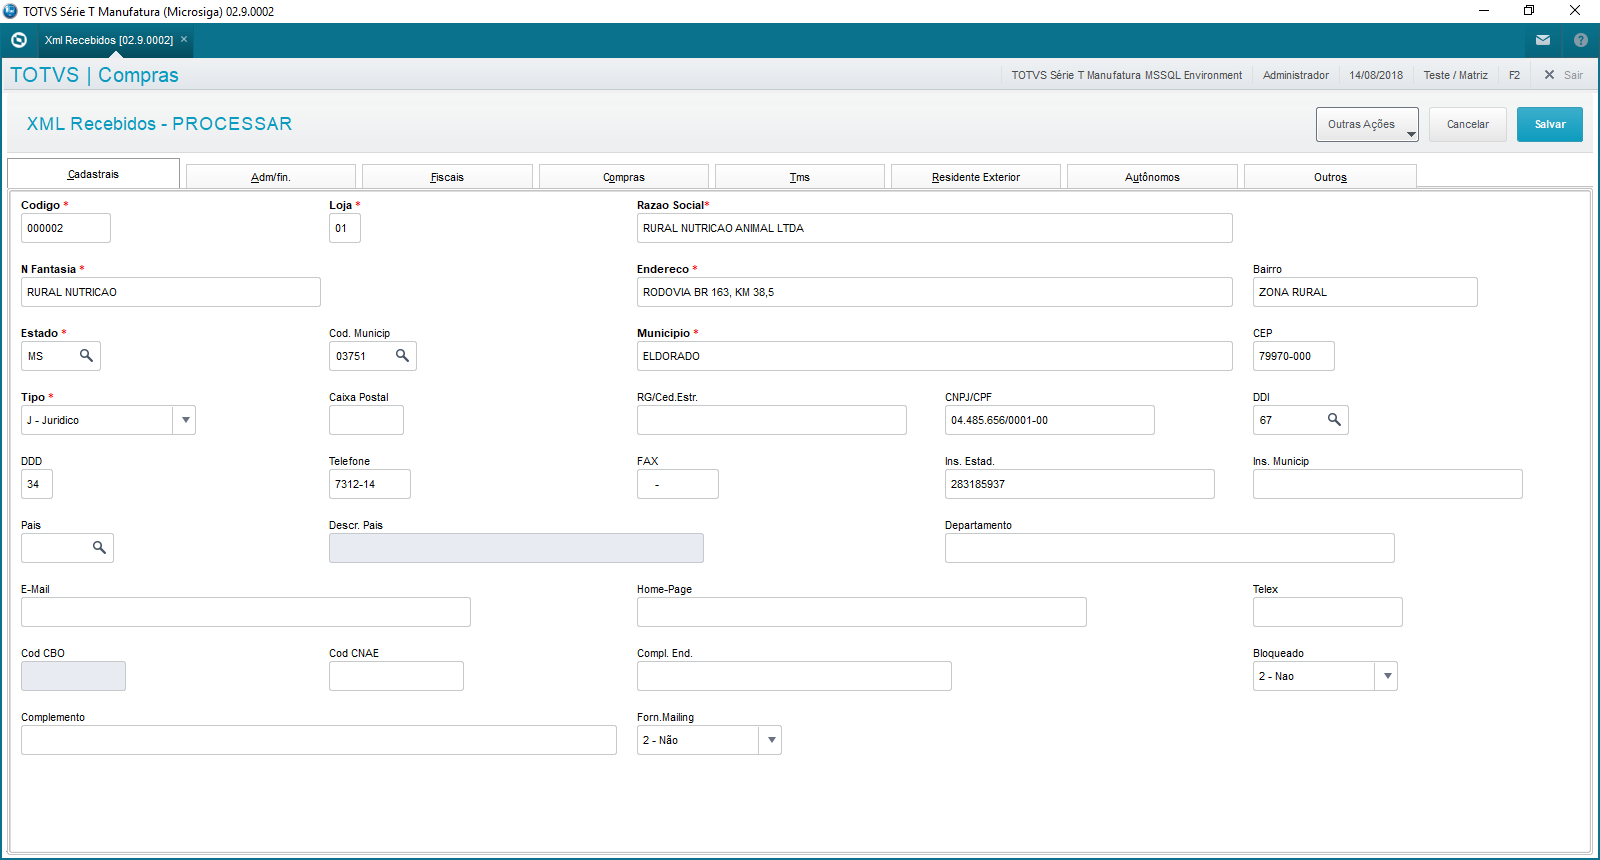Image resolution: width=1600 pixels, height=860 pixels.
Task: Click the TOTVS logo icon in header
Action: pos(18,40)
